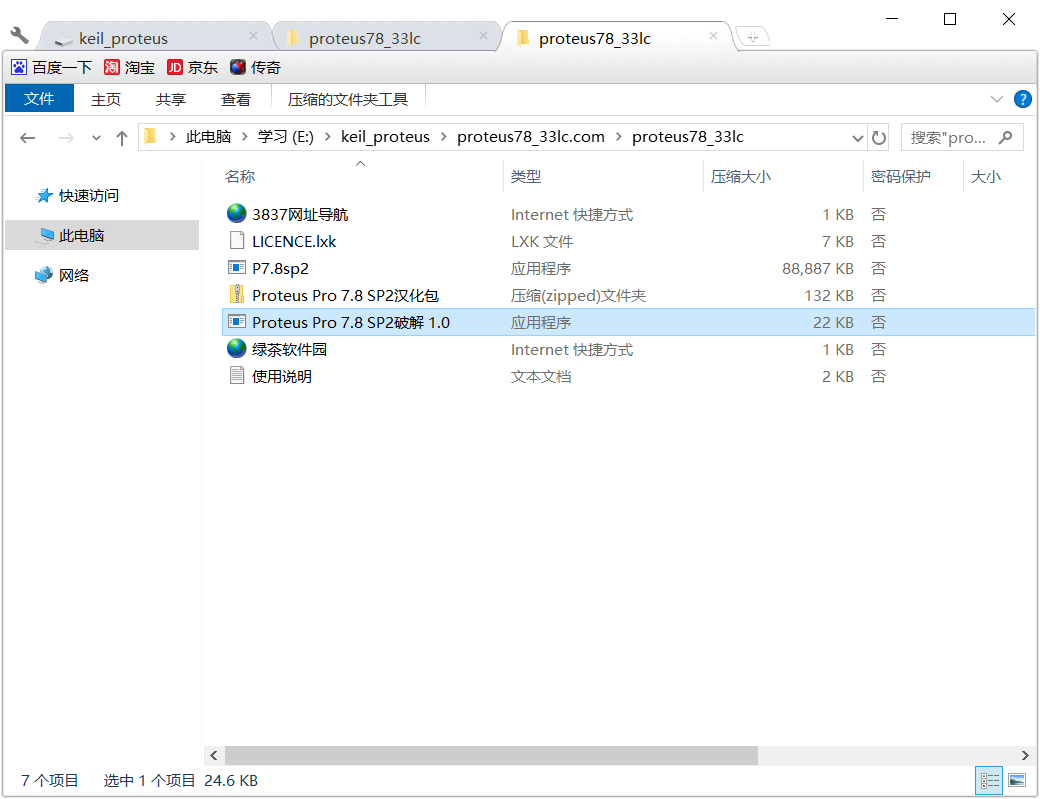Open the 传奇 bookmark
Screen dimensions: 1040x799
point(255,67)
